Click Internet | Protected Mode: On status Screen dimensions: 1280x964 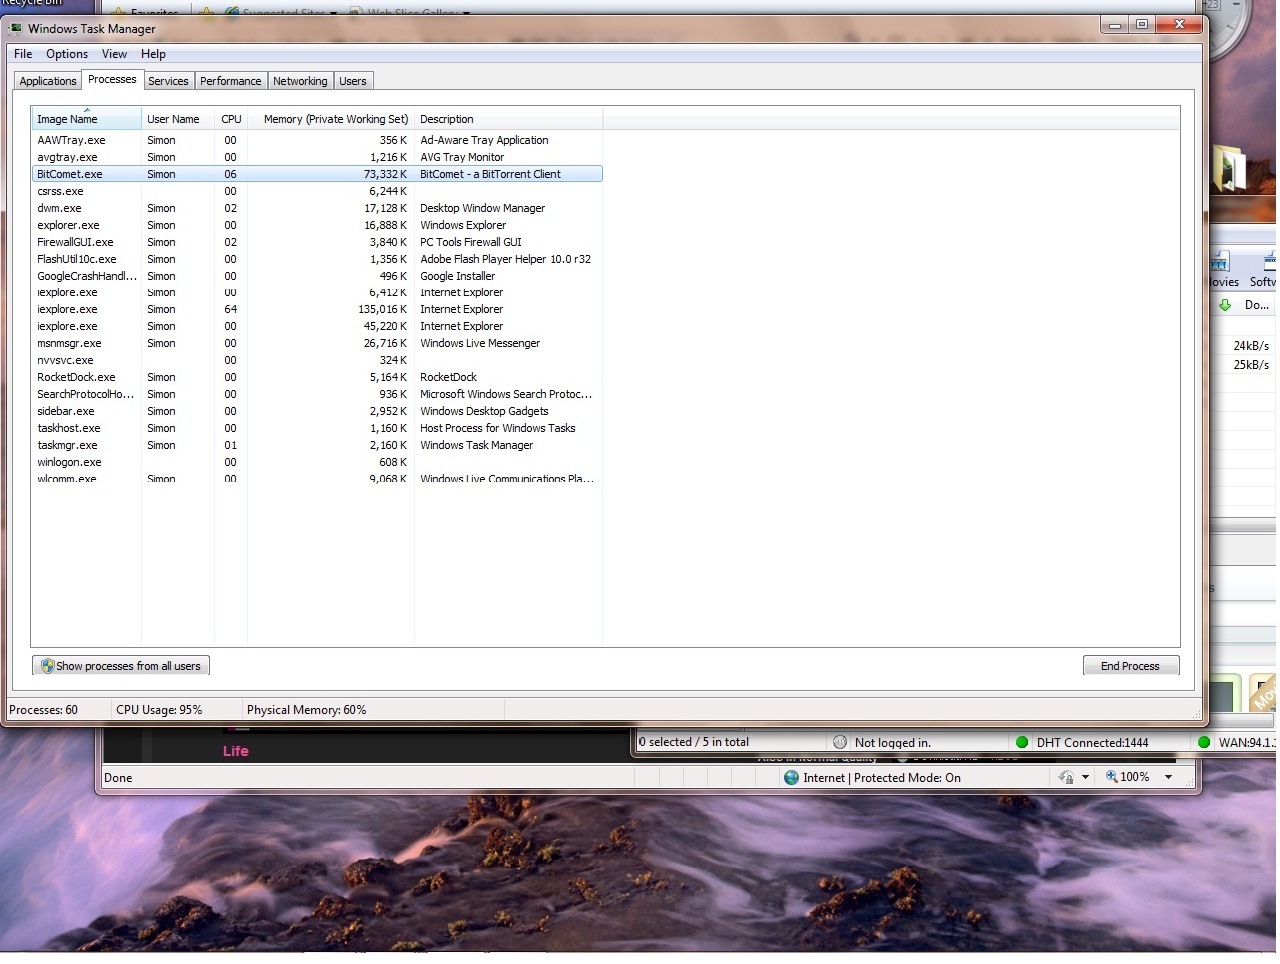point(882,777)
